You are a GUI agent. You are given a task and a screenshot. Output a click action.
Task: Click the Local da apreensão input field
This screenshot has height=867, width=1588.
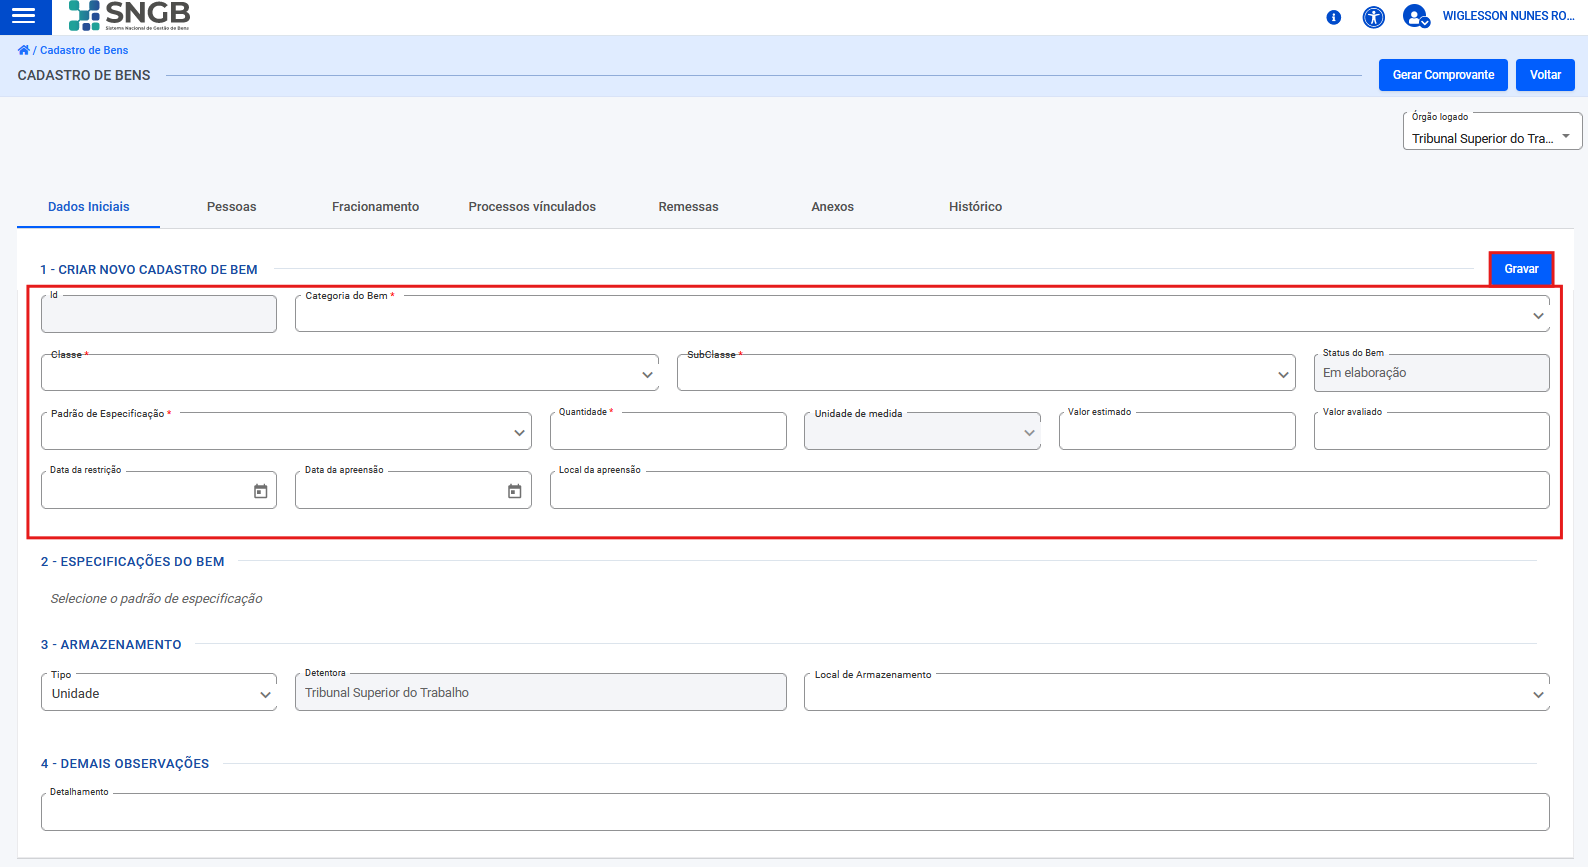click(x=1049, y=490)
